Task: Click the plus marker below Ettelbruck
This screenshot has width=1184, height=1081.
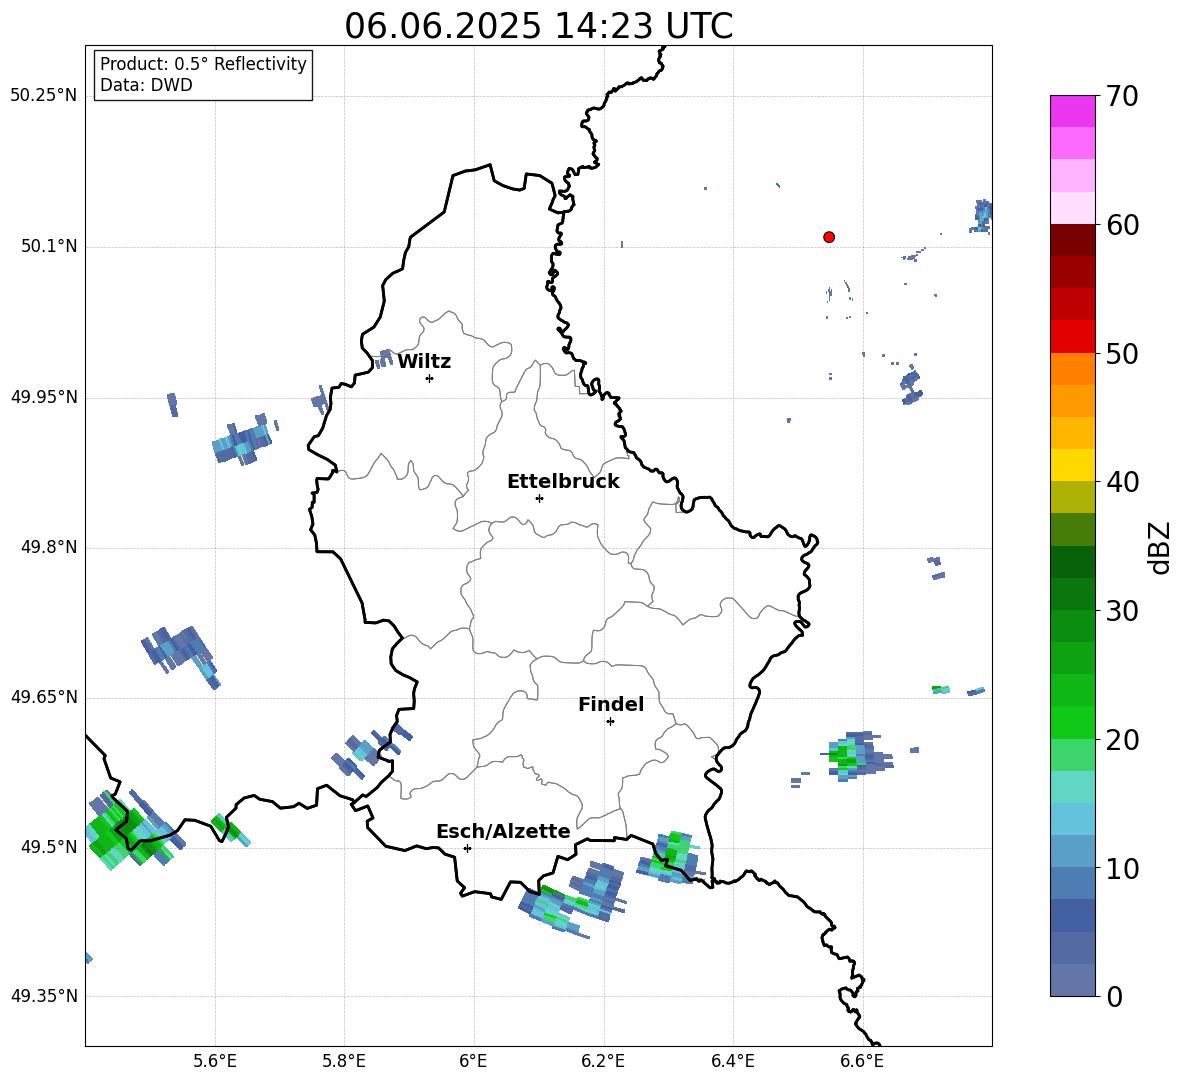Action: pos(539,498)
